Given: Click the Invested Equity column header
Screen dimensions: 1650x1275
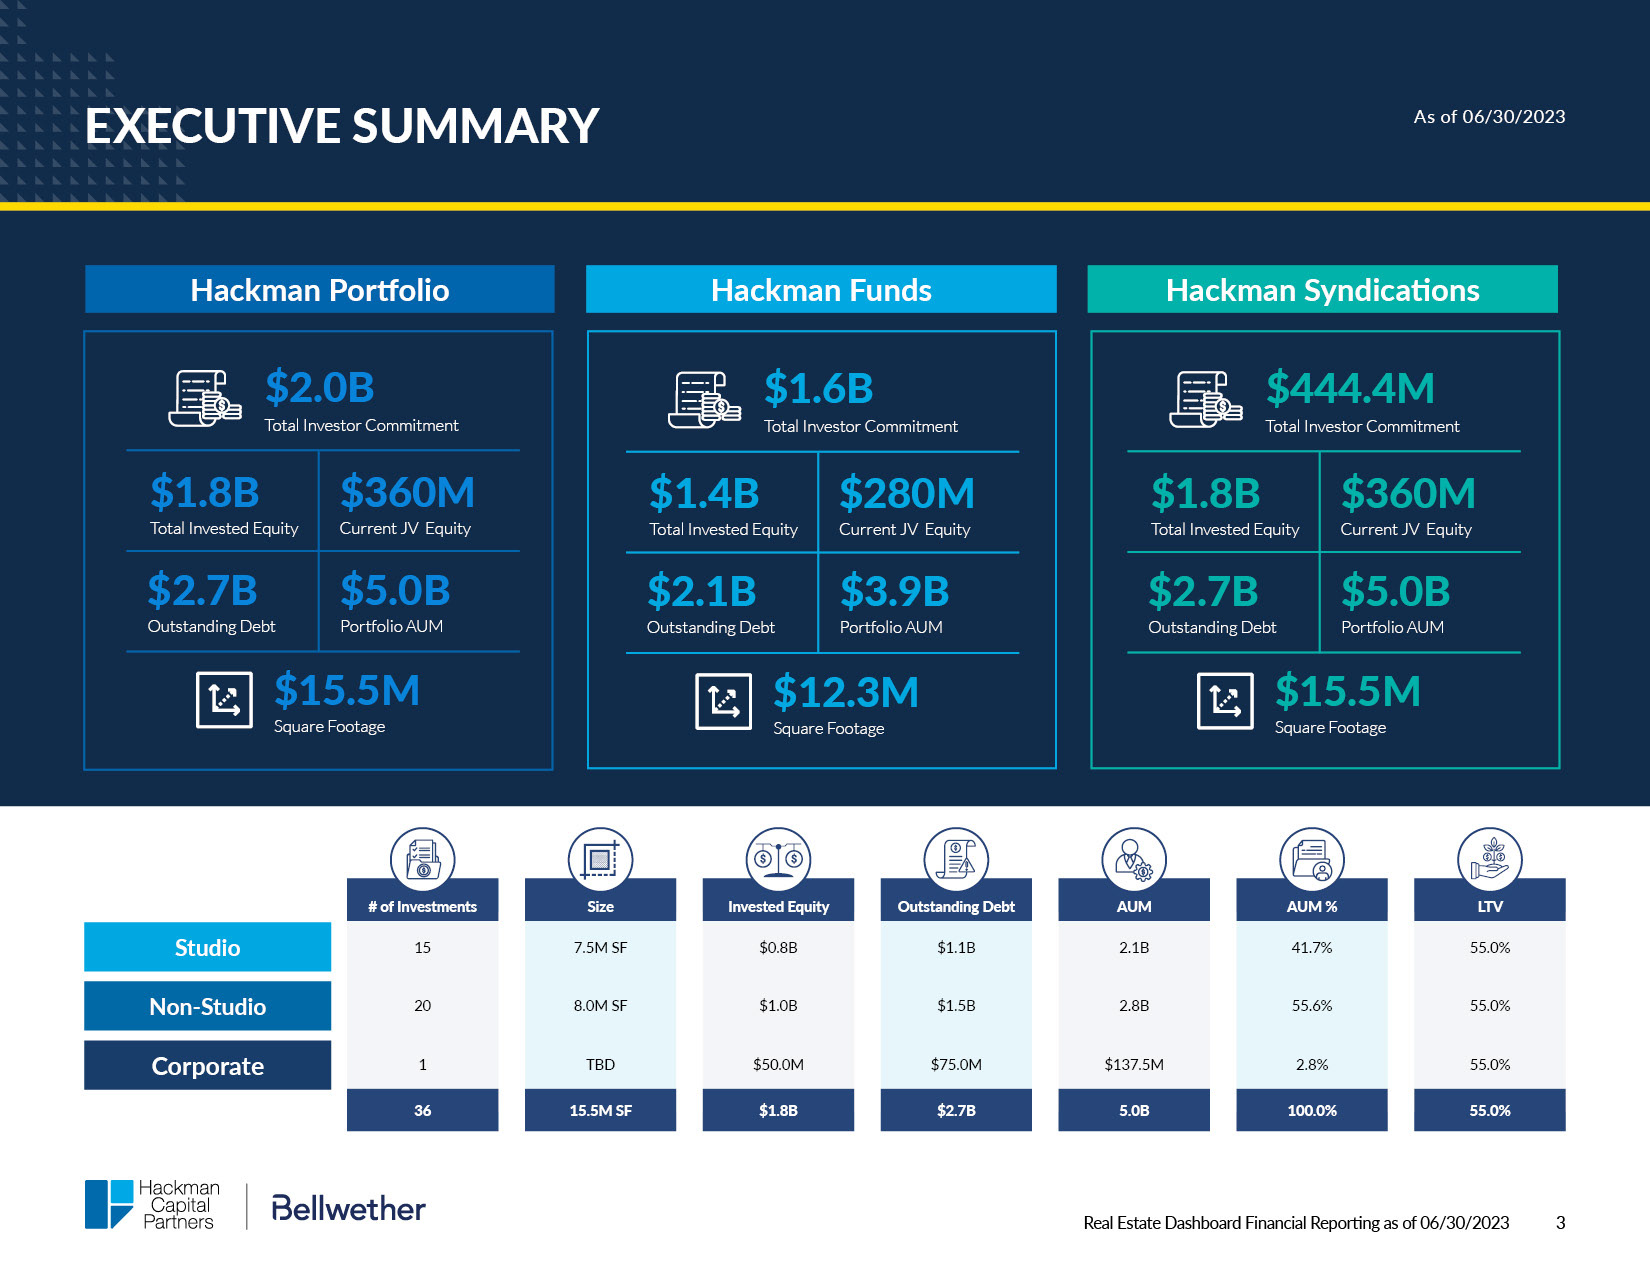Looking at the screenshot, I should pos(778,906).
